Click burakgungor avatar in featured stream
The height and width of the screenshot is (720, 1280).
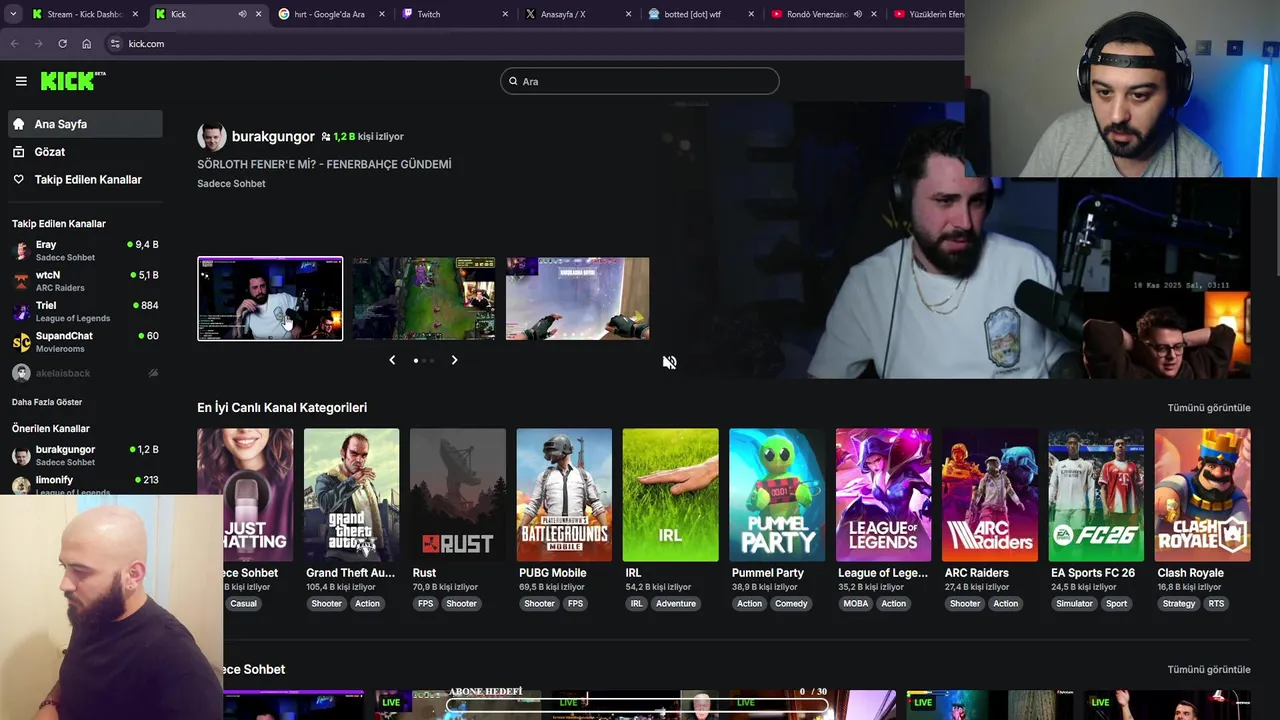pyautogui.click(x=211, y=137)
